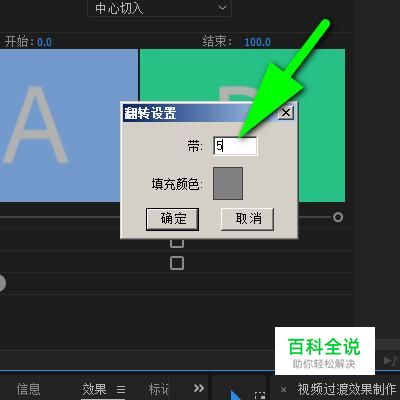Close the 翻转设置 dialog with X
The height and width of the screenshot is (400, 400).
pyautogui.click(x=286, y=113)
